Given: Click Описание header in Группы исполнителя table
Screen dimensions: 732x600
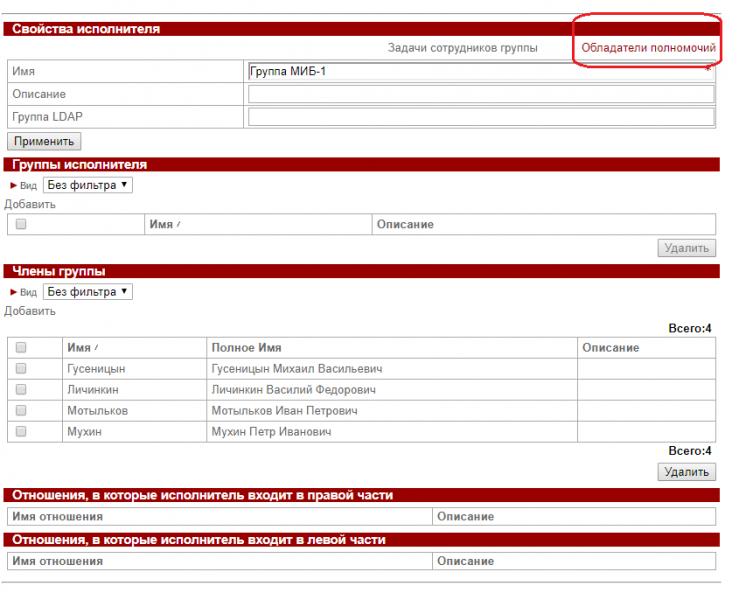Looking at the screenshot, I should (x=405, y=224).
